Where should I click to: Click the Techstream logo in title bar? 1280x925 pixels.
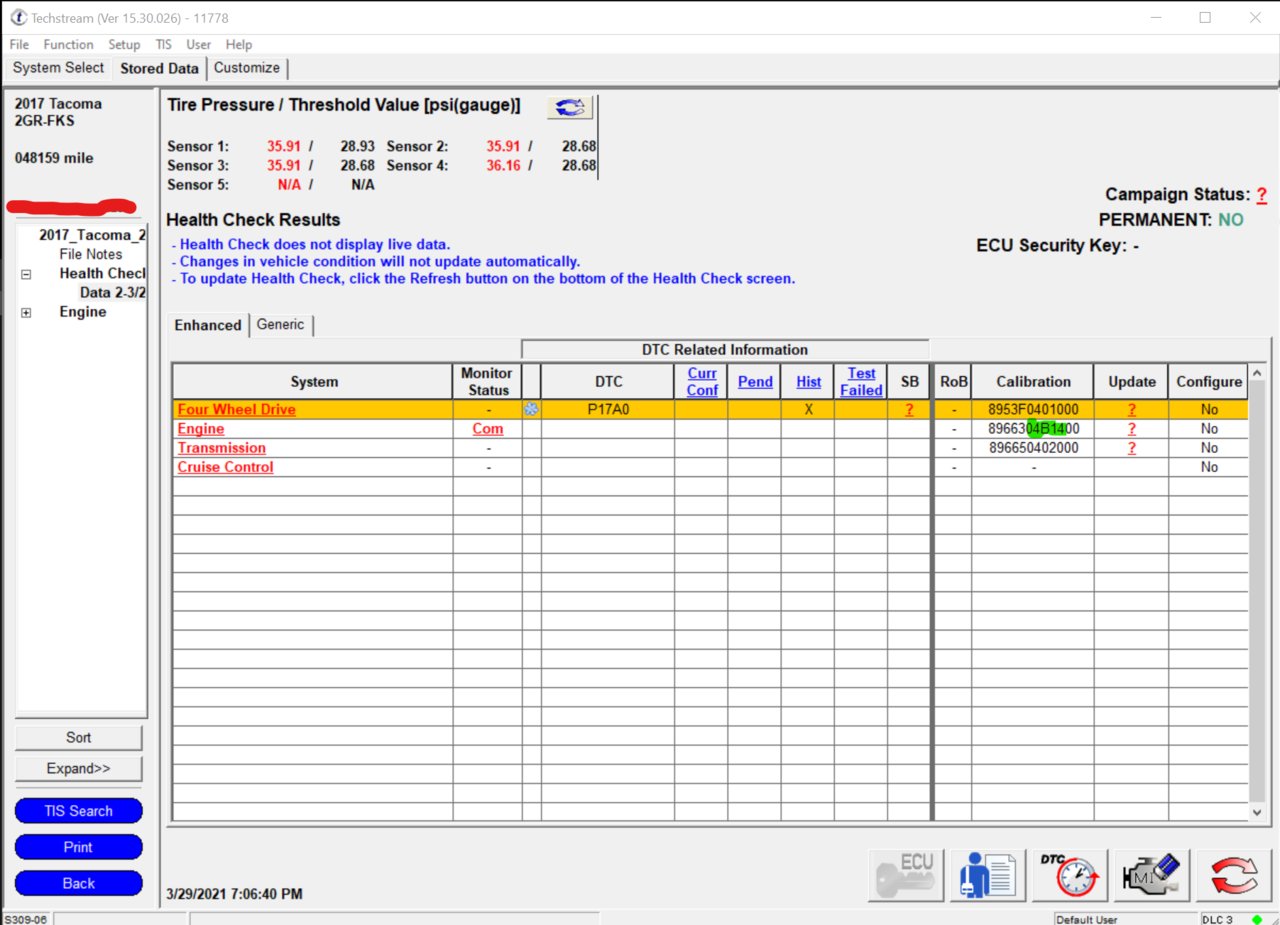tap(18, 17)
